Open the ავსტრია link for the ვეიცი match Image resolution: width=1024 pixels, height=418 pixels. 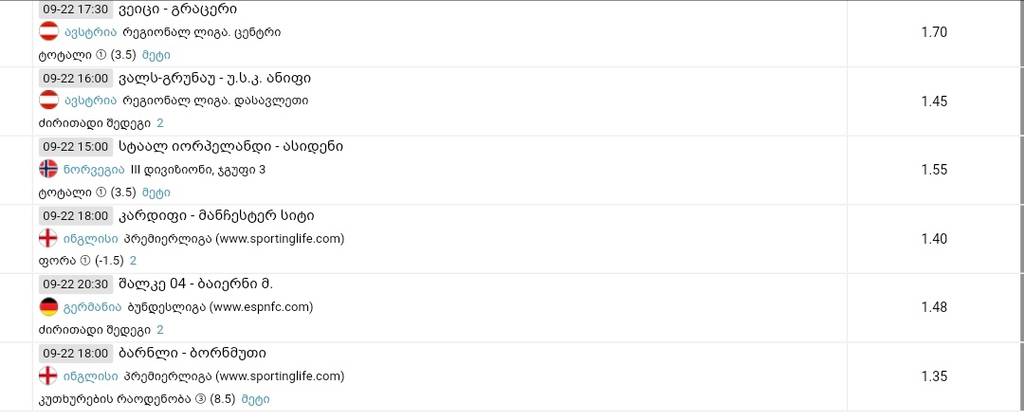click(89, 31)
